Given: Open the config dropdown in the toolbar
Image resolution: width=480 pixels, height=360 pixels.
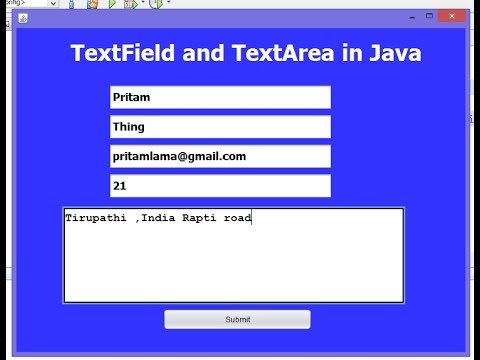Looking at the screenshot, I should click(53, 3).
